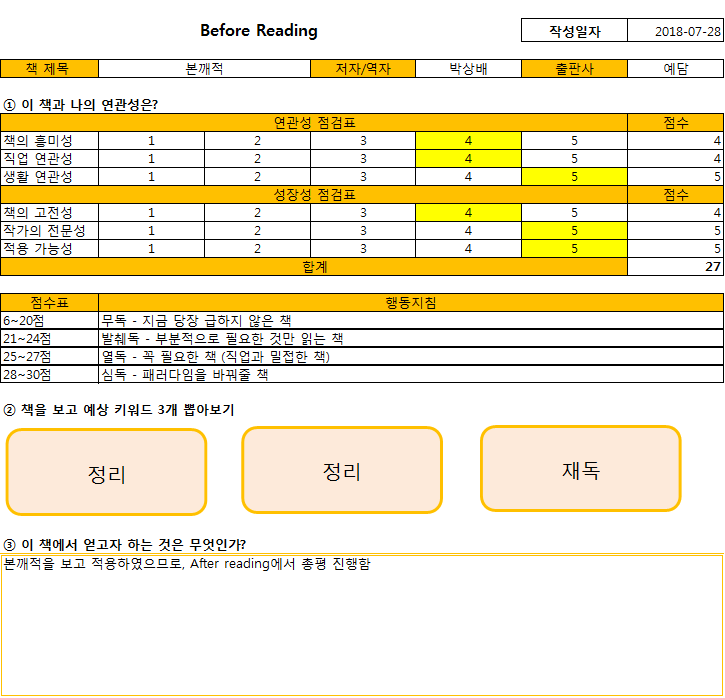Select the 적용 가능성 row label
The width and height of the screenshot is (725, 698).
(x=49, y=249)
